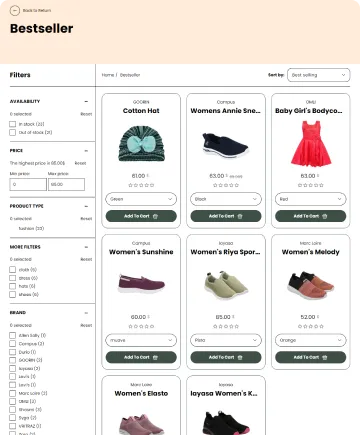Reset the Availability filter
This screenshot has height=435, width=360.
[86, 114]
